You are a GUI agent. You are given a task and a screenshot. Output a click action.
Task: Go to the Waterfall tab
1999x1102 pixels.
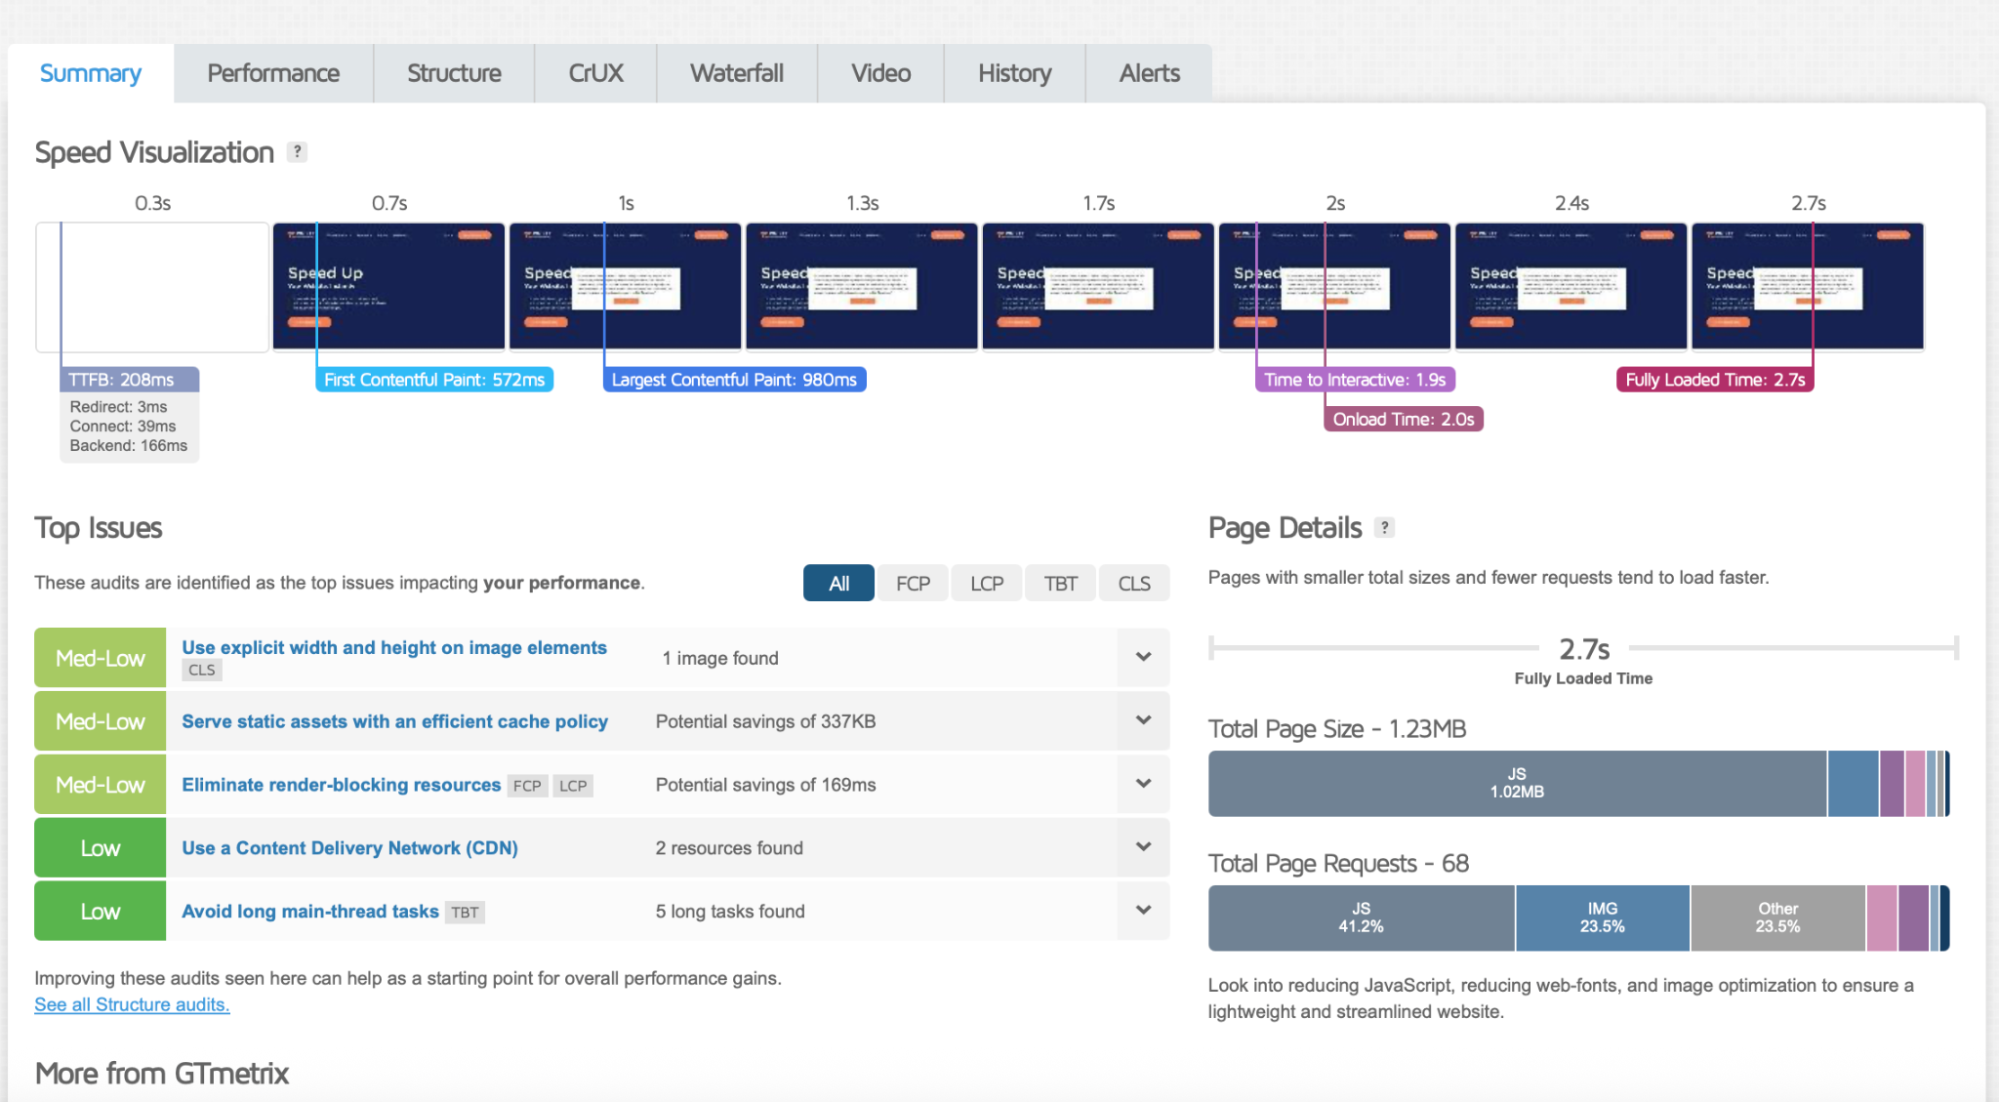point(737,73)
